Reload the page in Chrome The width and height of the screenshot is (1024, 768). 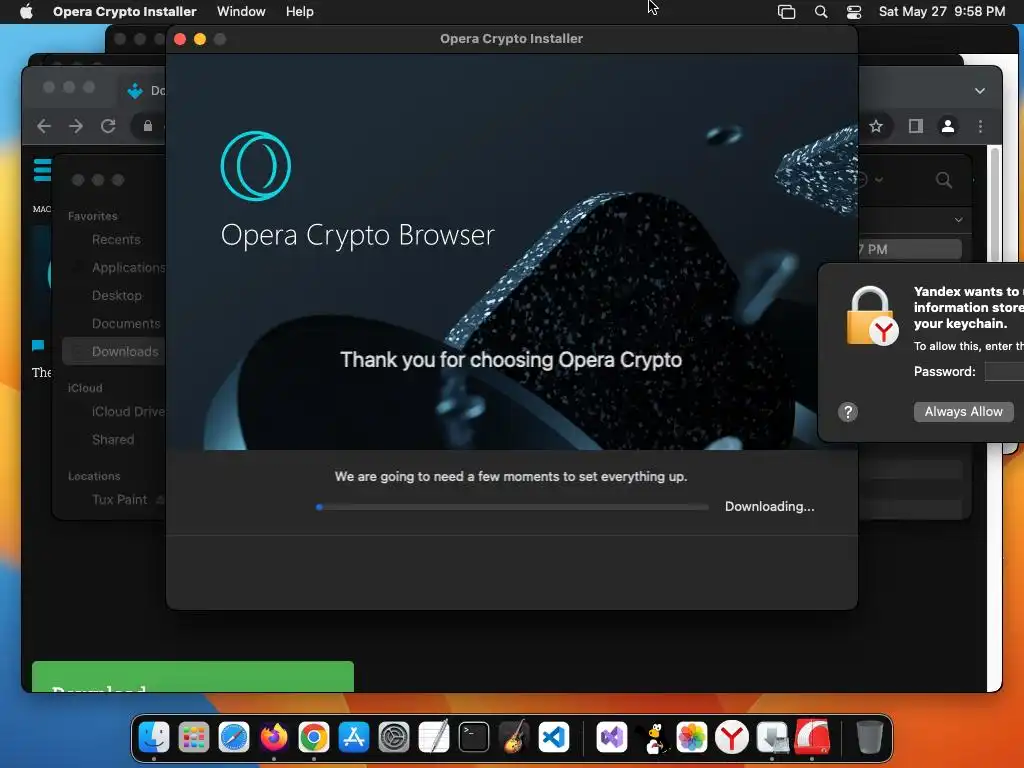[108, 125]
